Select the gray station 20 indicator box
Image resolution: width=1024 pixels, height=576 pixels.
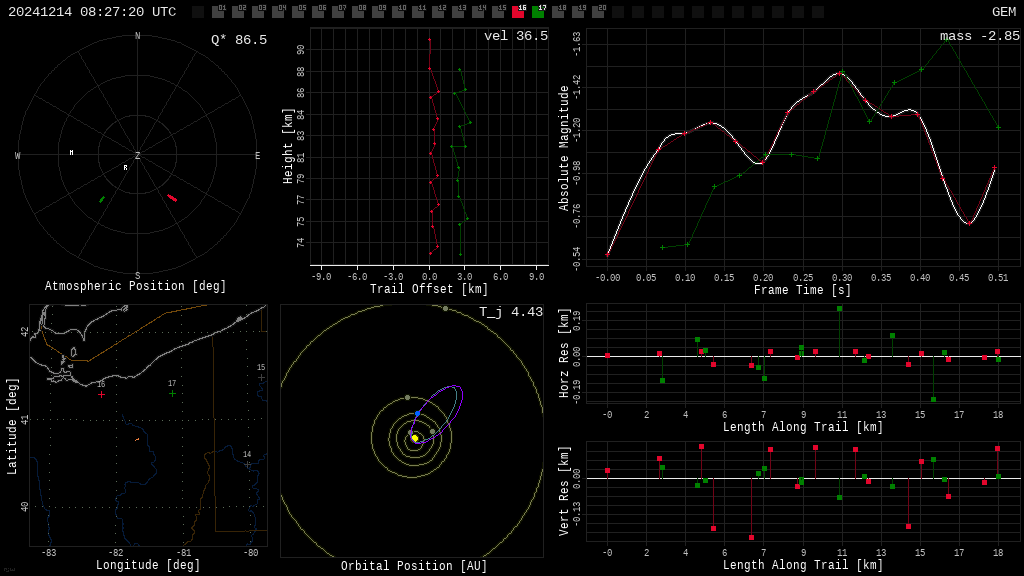click(598, 12)
